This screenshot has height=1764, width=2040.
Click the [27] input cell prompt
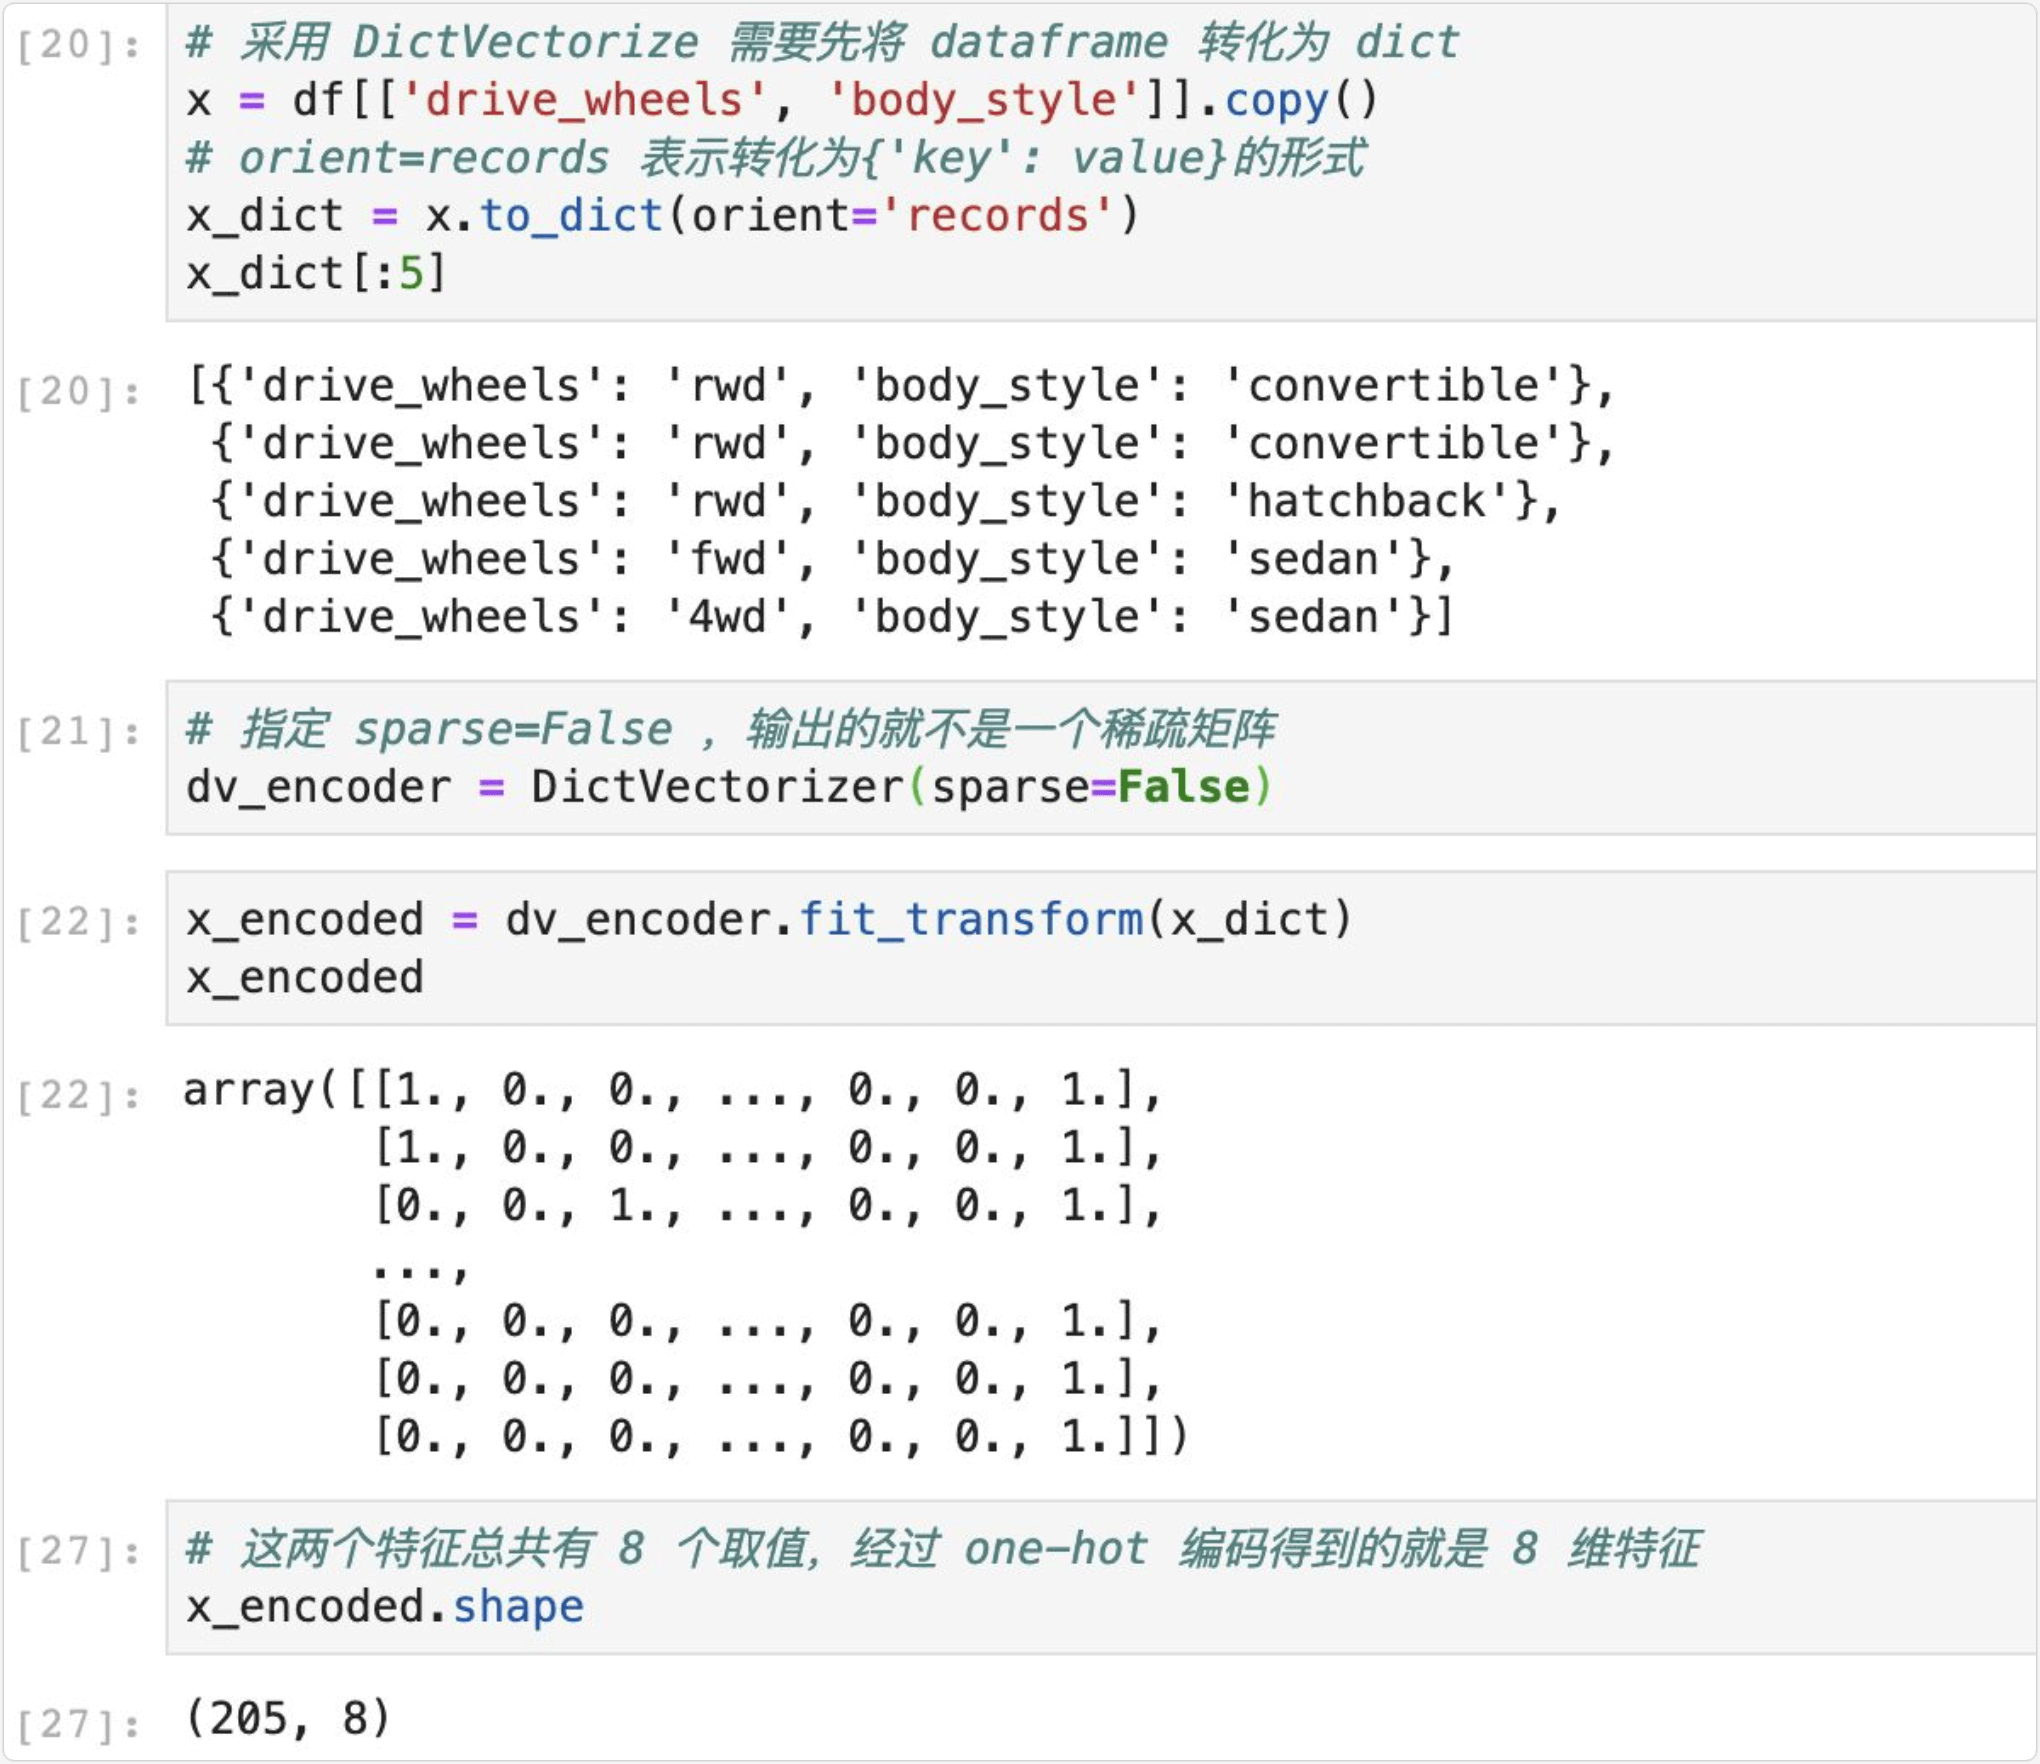78,1552
